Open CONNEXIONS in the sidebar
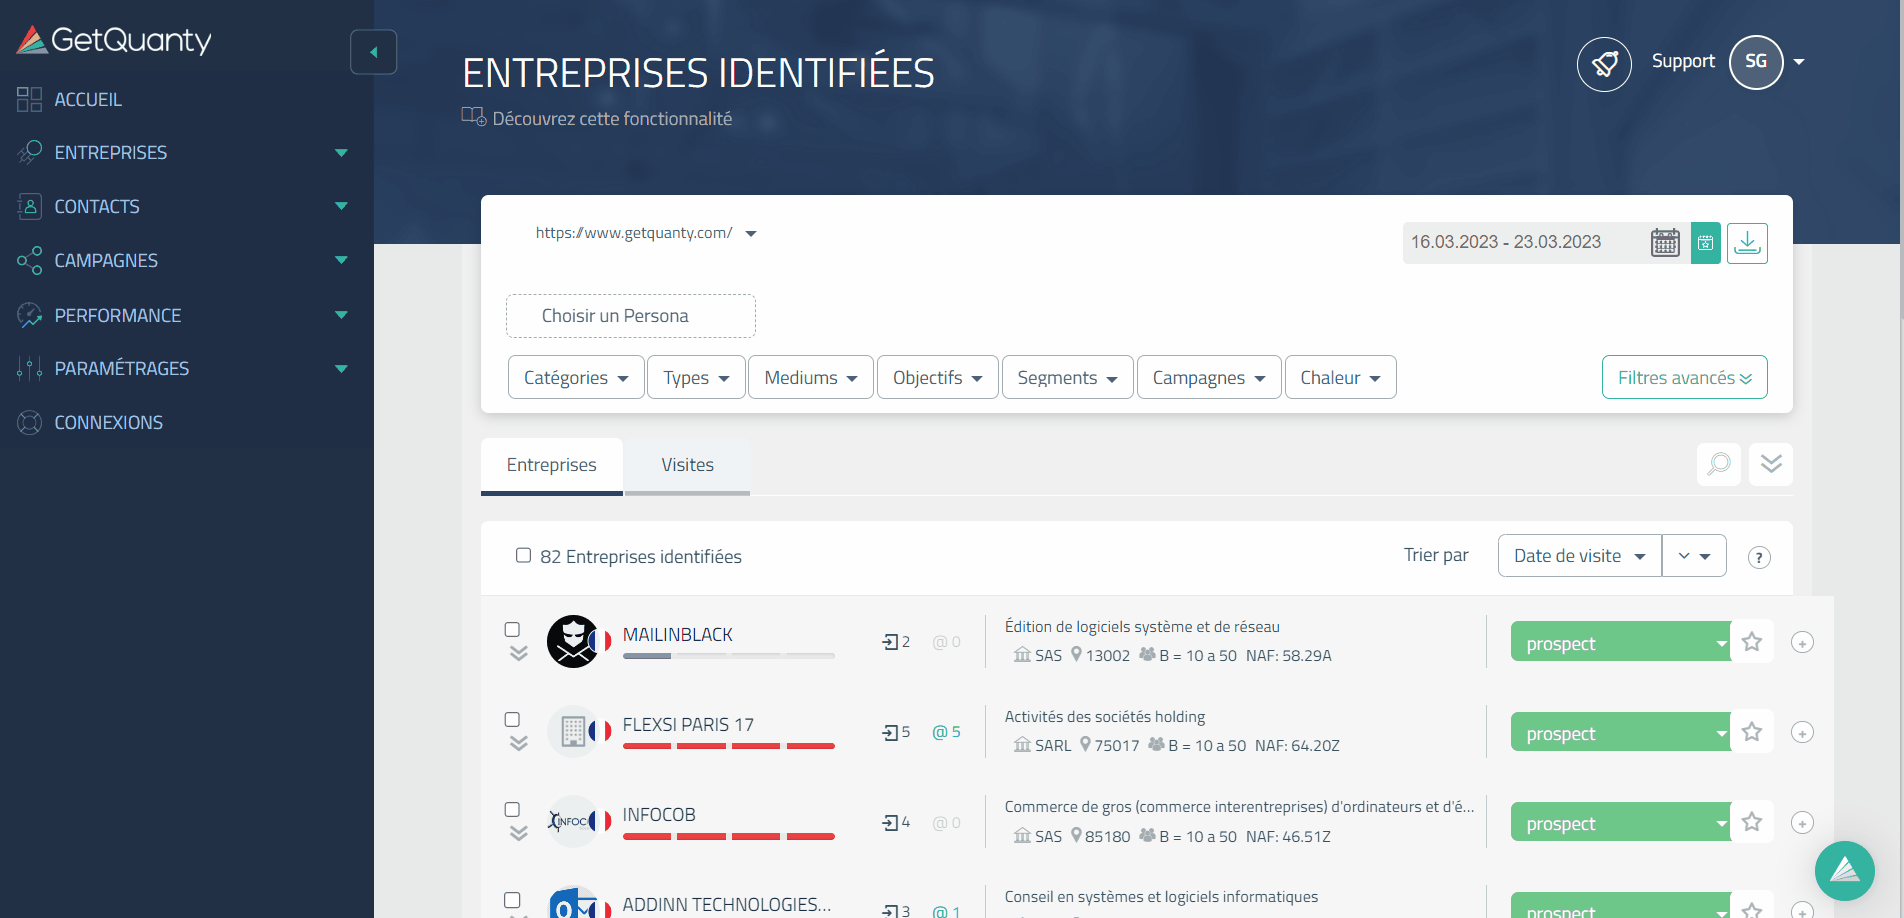This screenshot has width=1904, height=918. [108, 423]
